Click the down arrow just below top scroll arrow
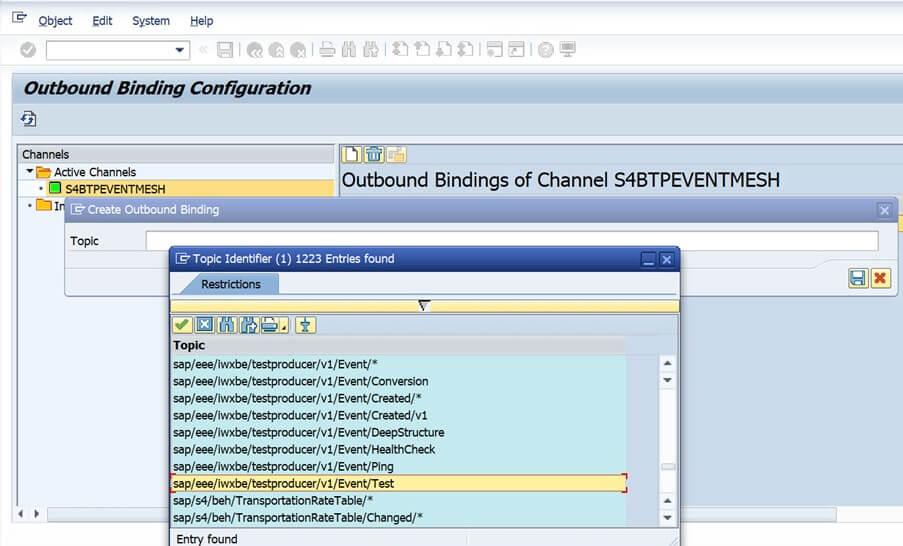 (667, 380)
